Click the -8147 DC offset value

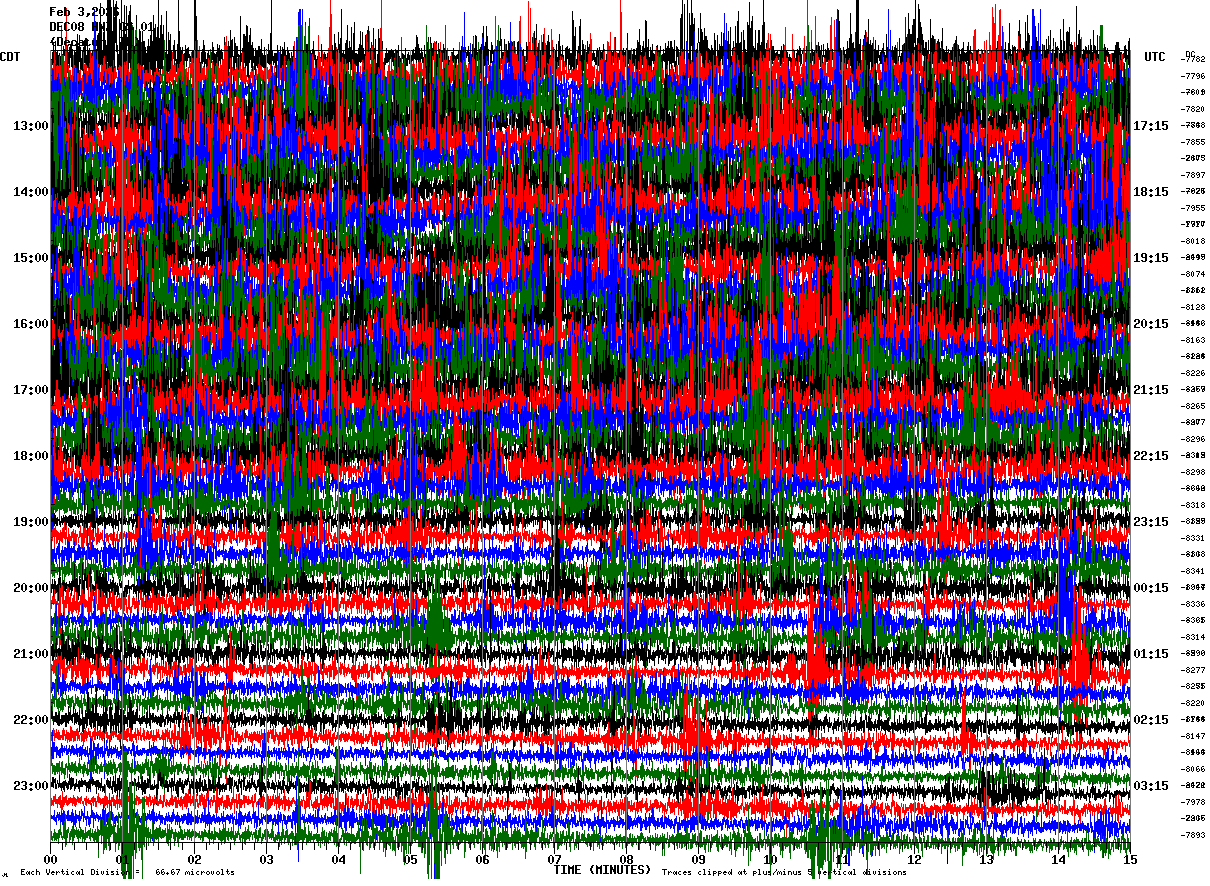(1192, 736)
